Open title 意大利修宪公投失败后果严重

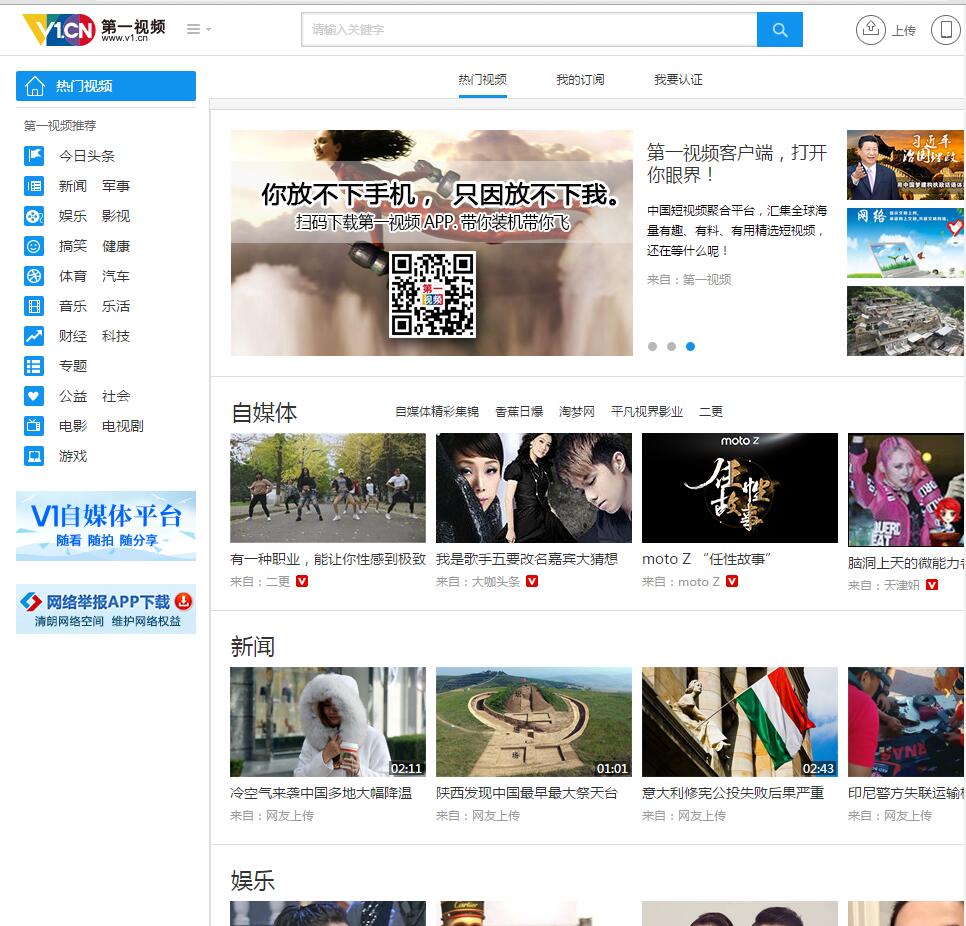(x=733, y=793)
